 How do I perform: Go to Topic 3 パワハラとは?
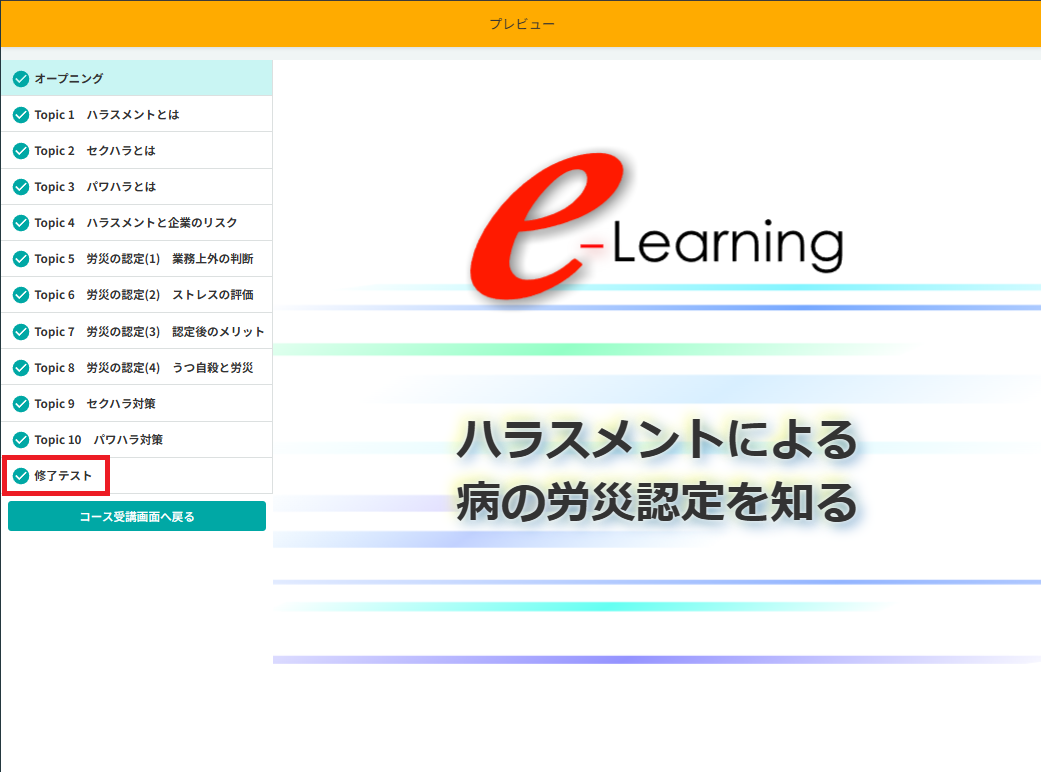(x=137, y=187)
